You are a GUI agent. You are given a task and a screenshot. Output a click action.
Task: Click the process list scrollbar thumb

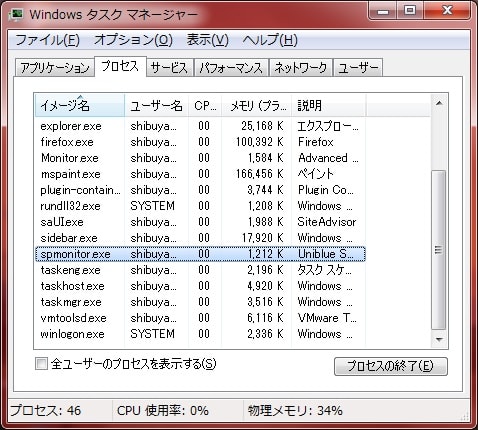coord(439,250)
